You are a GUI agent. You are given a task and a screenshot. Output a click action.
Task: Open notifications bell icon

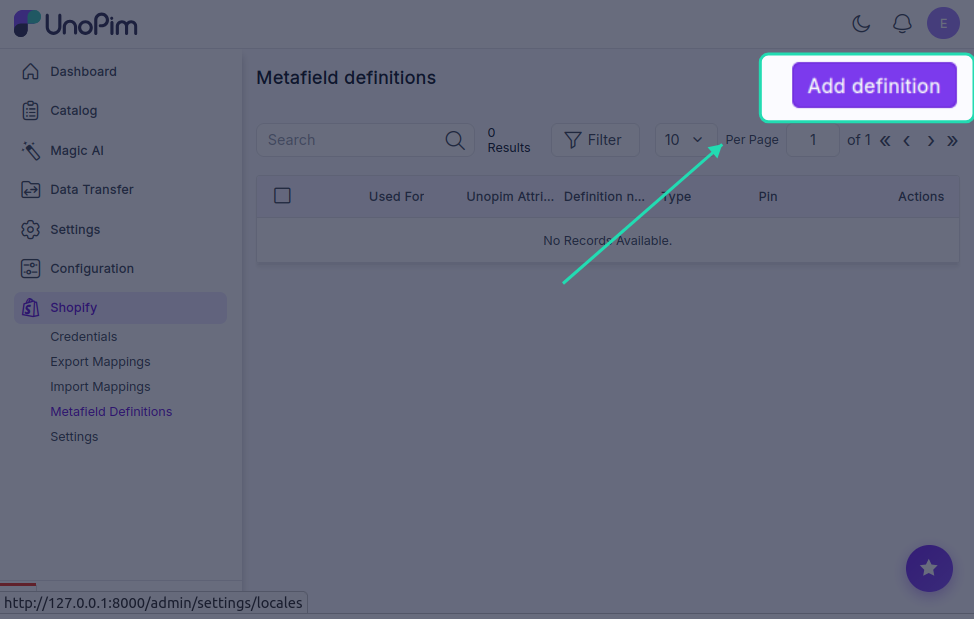click(x=902, y=24)
